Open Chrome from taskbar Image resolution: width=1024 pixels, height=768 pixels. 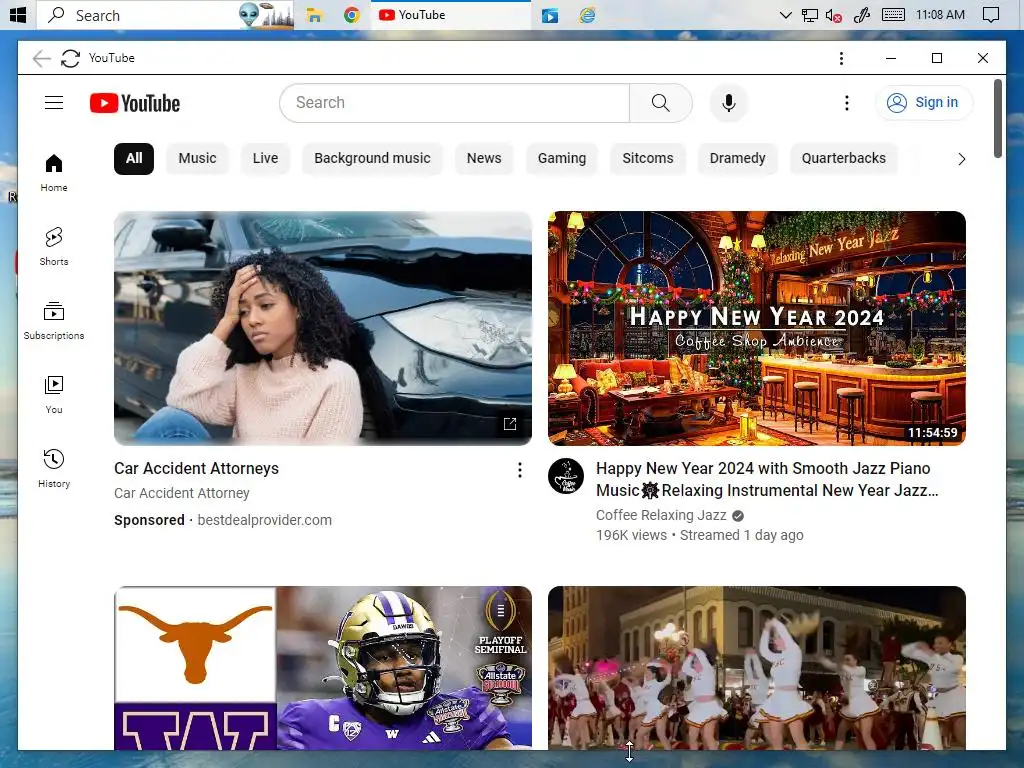(x=352, y=15)
